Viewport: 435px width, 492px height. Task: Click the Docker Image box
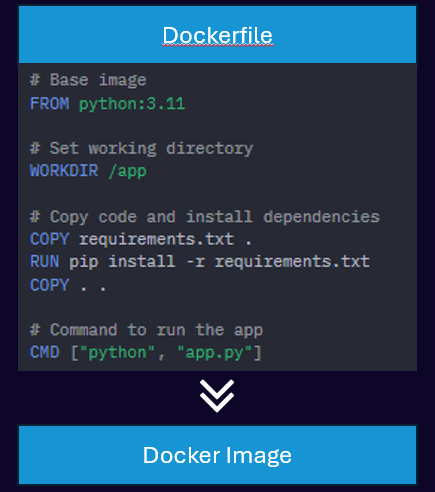tap(217, 455)
